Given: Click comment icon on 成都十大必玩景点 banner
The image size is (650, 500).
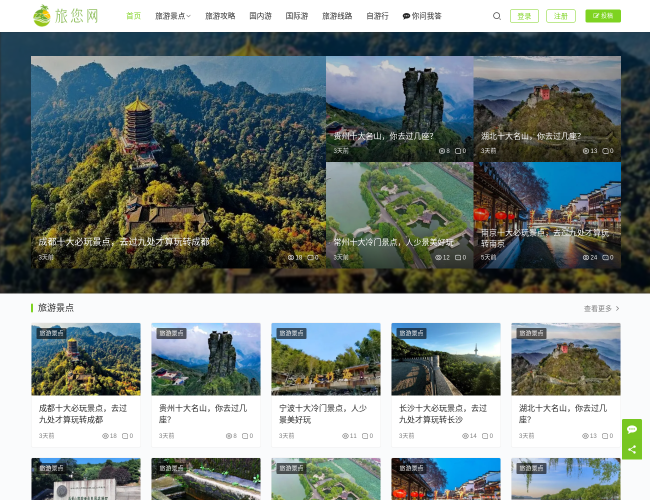Looking at the screenshot, I should tap(310, 257).
